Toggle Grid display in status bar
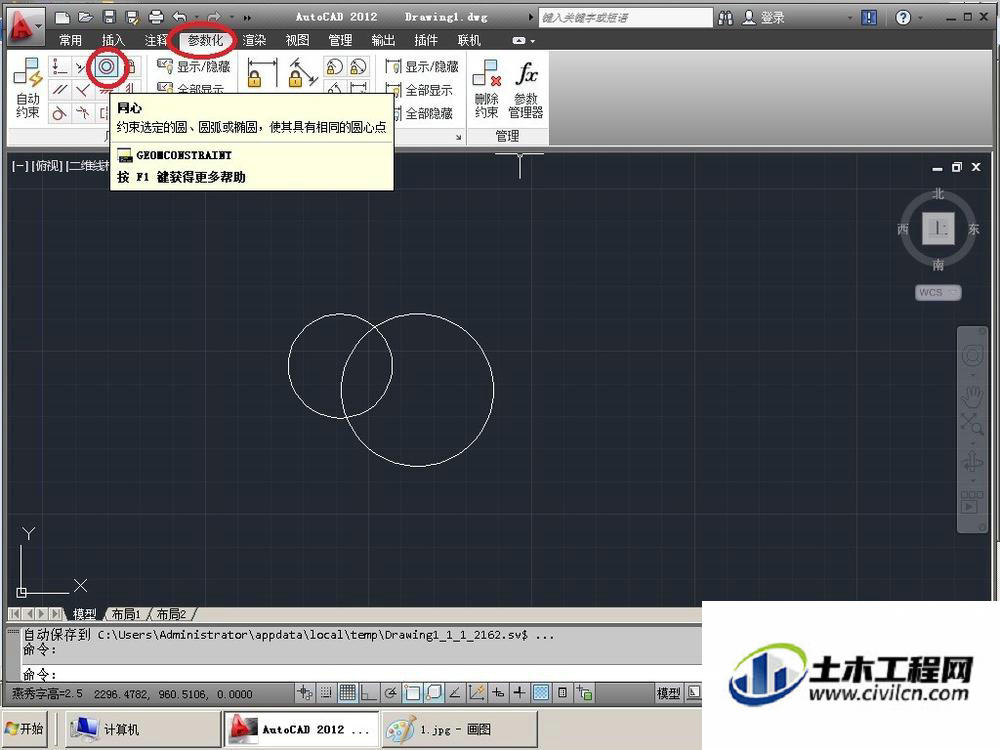This screenshot has height=750, width=1000. point(348,693)
